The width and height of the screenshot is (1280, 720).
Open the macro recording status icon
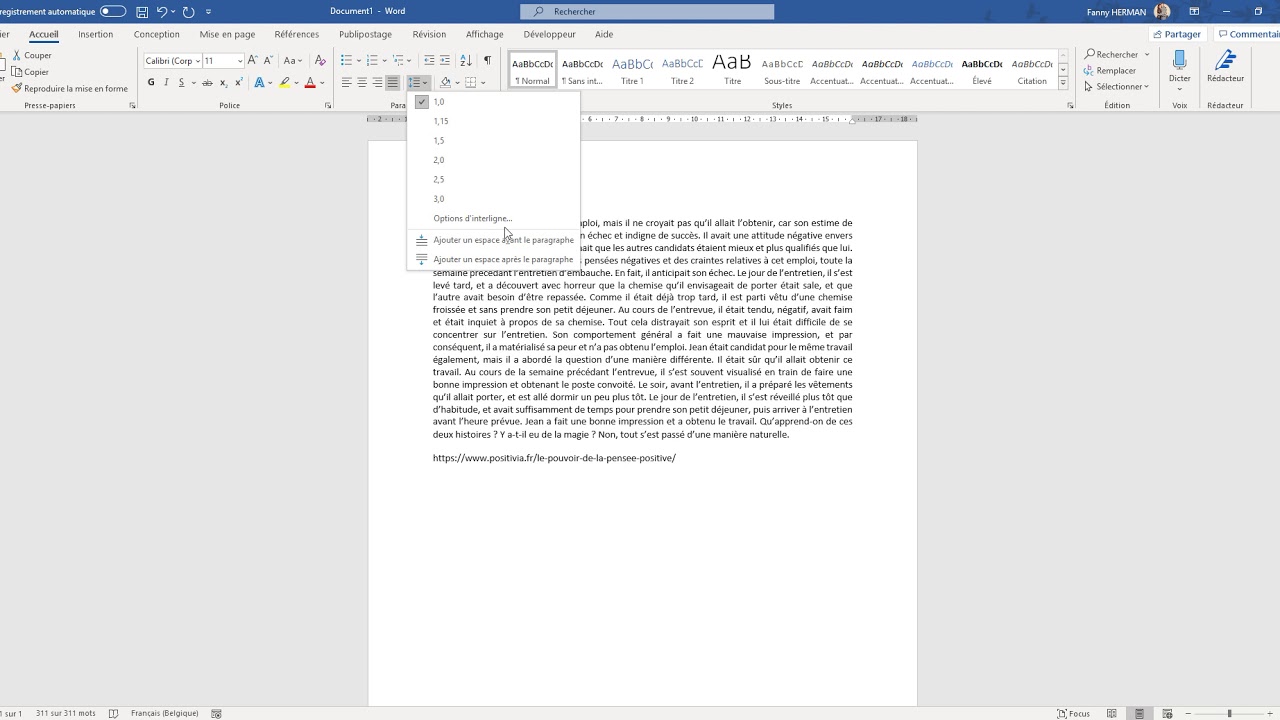tap(216, 713)
